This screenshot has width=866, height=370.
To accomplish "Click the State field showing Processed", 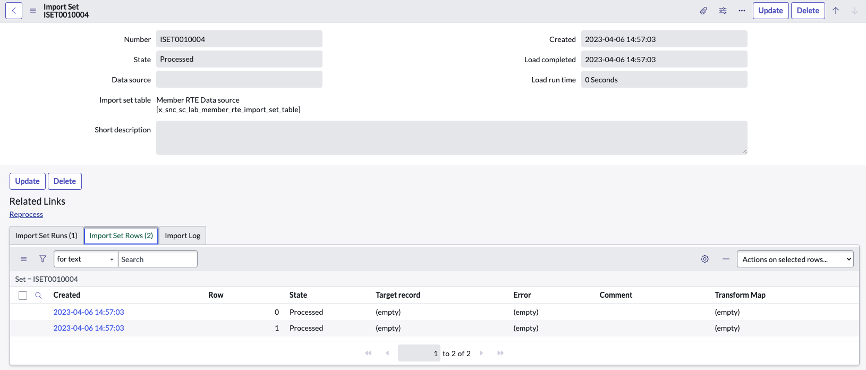I will point(239,59).
